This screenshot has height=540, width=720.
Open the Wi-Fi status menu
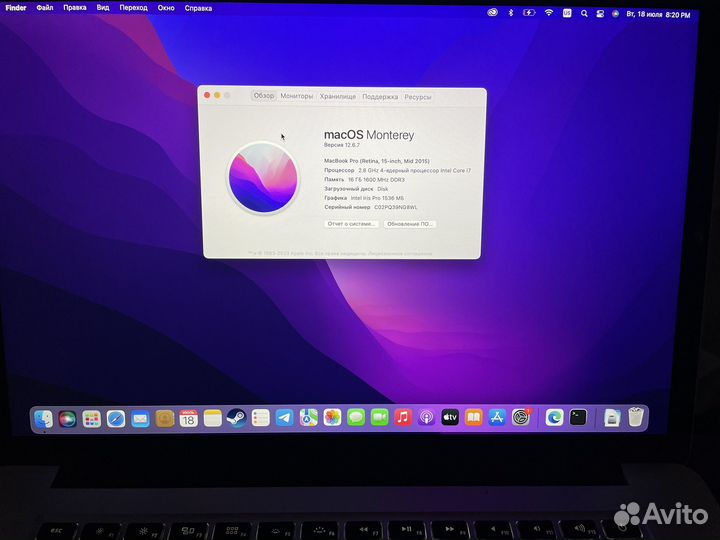(549, 13)
